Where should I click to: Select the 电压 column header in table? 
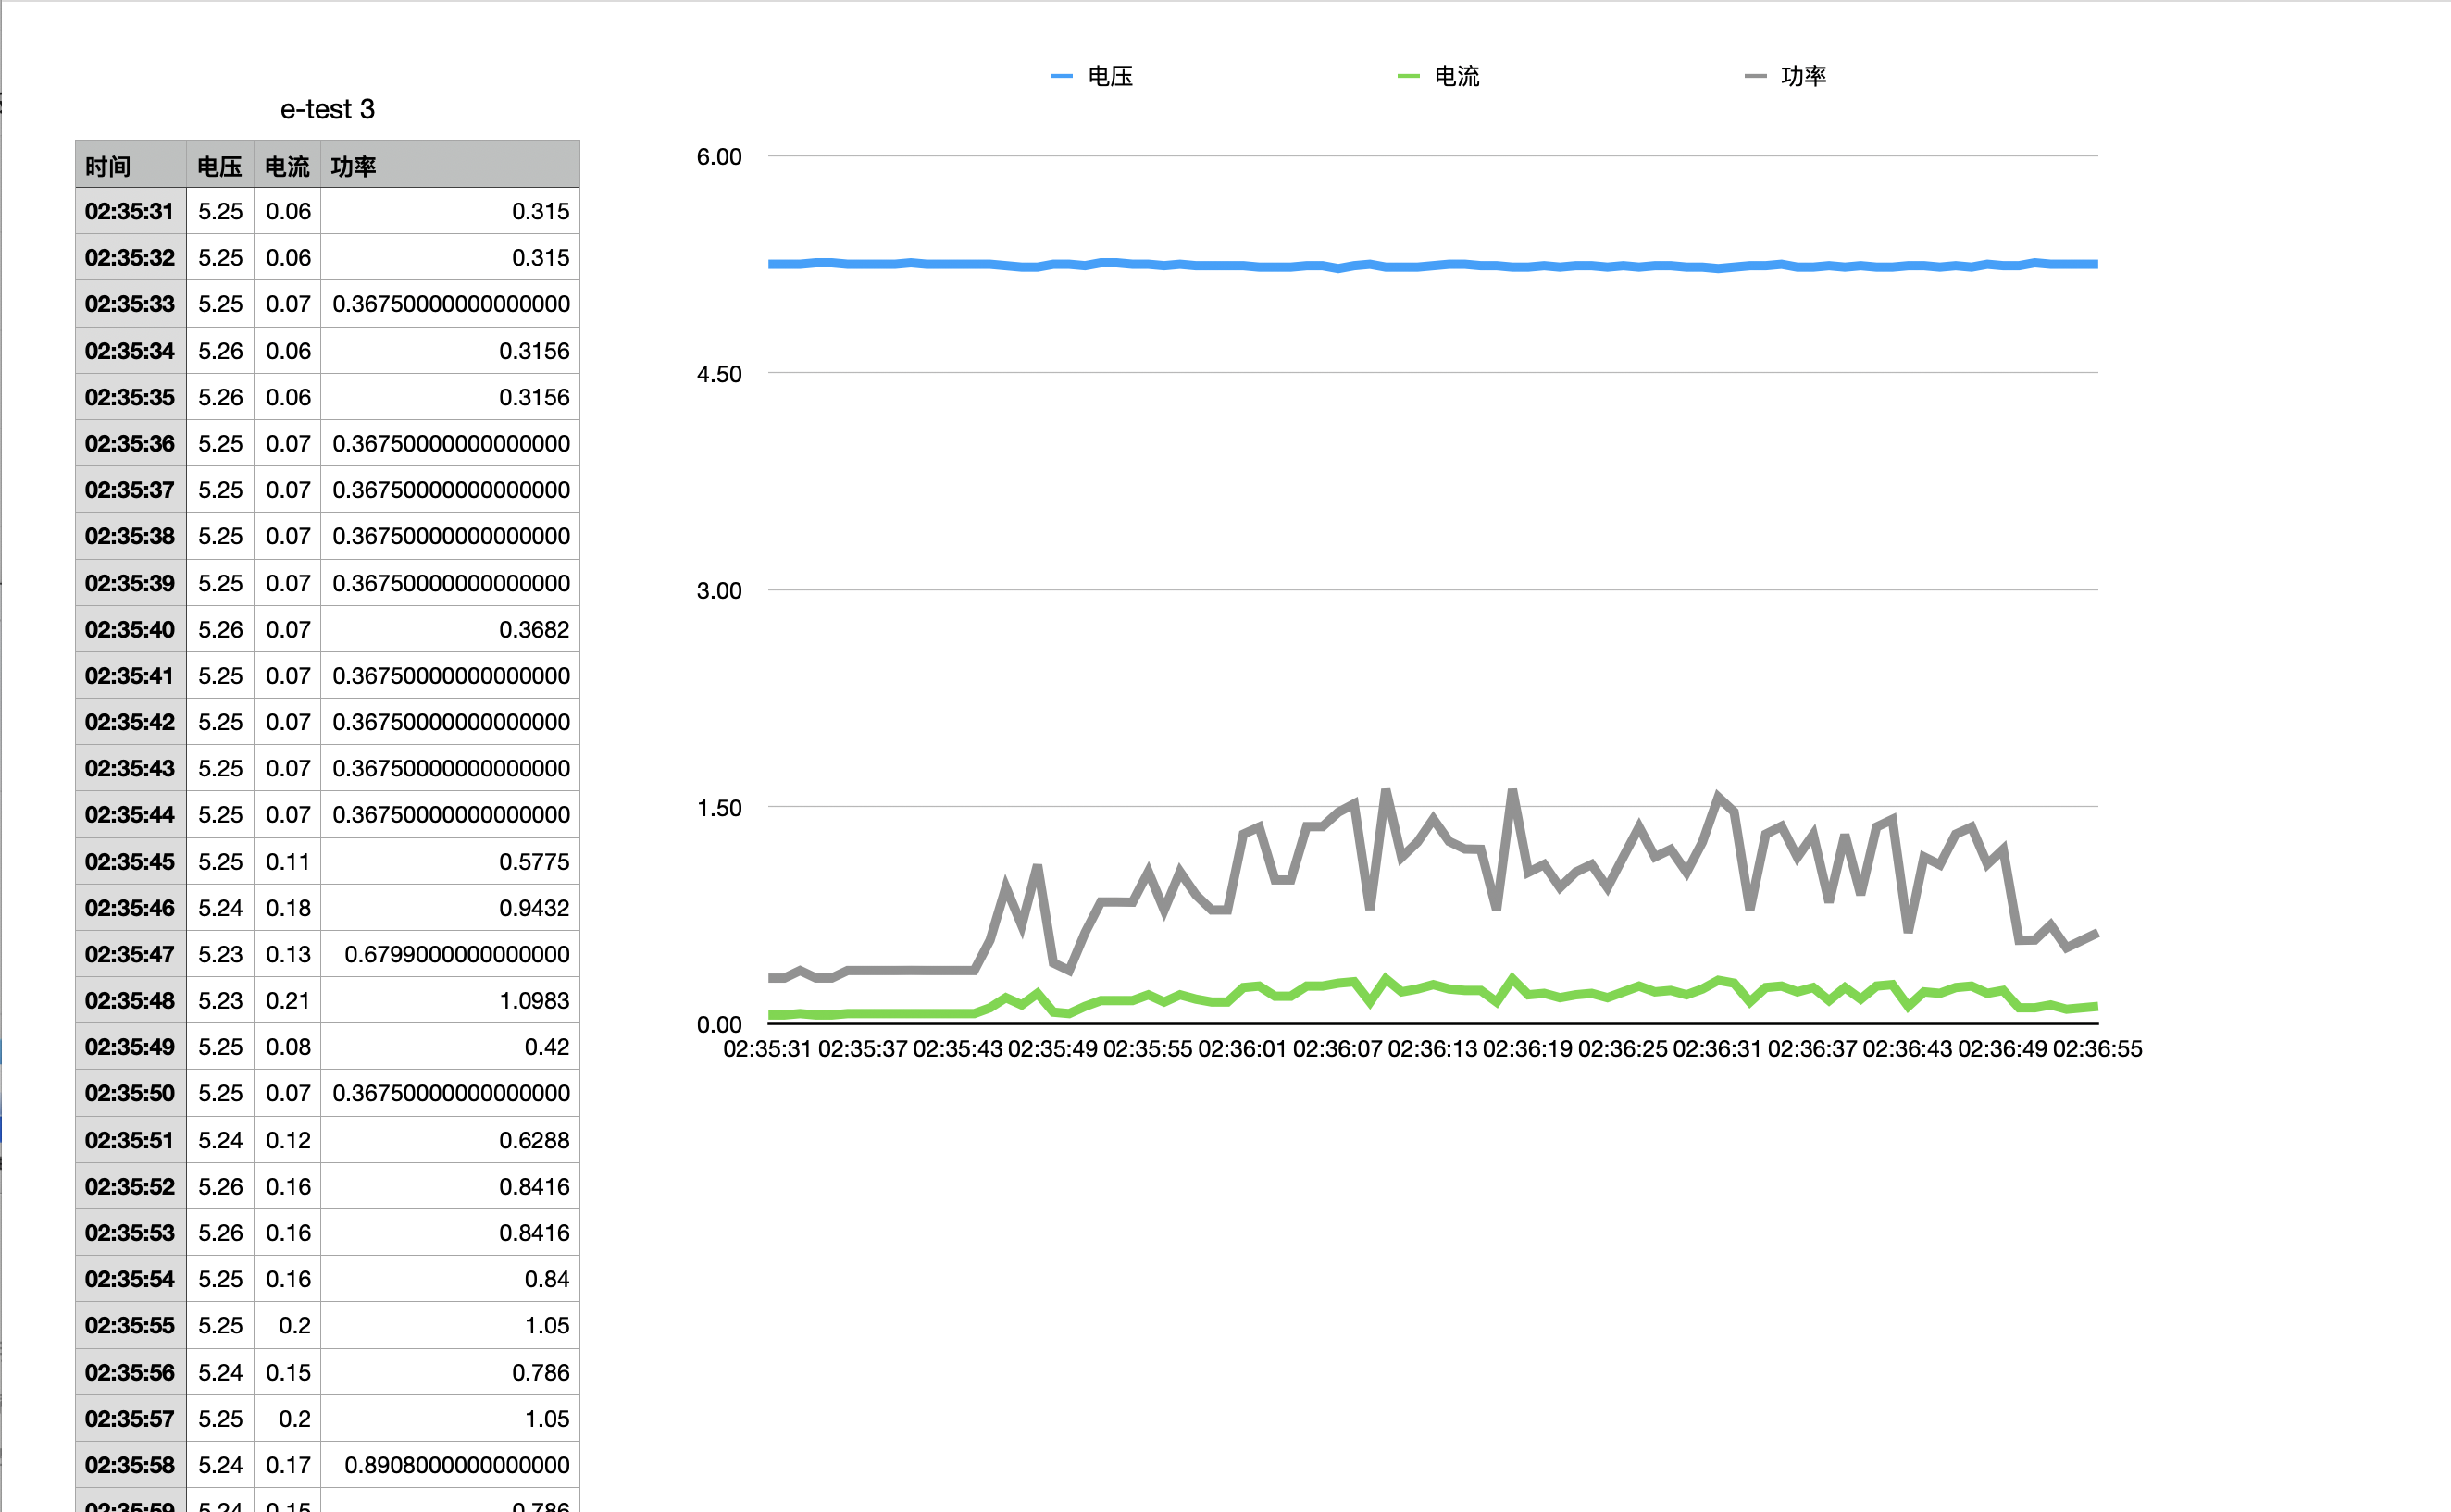[x=220, y=165]
